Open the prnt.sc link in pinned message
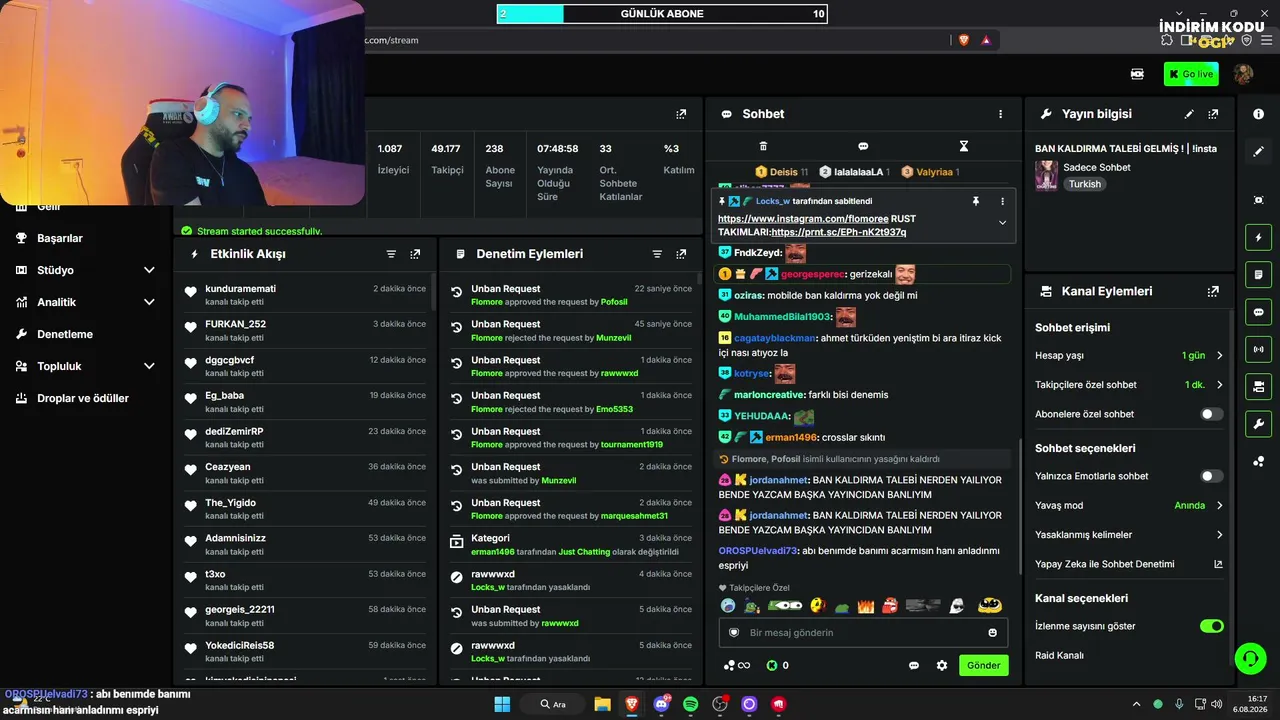The image size is (1280, 720). (x=839, y=232)
